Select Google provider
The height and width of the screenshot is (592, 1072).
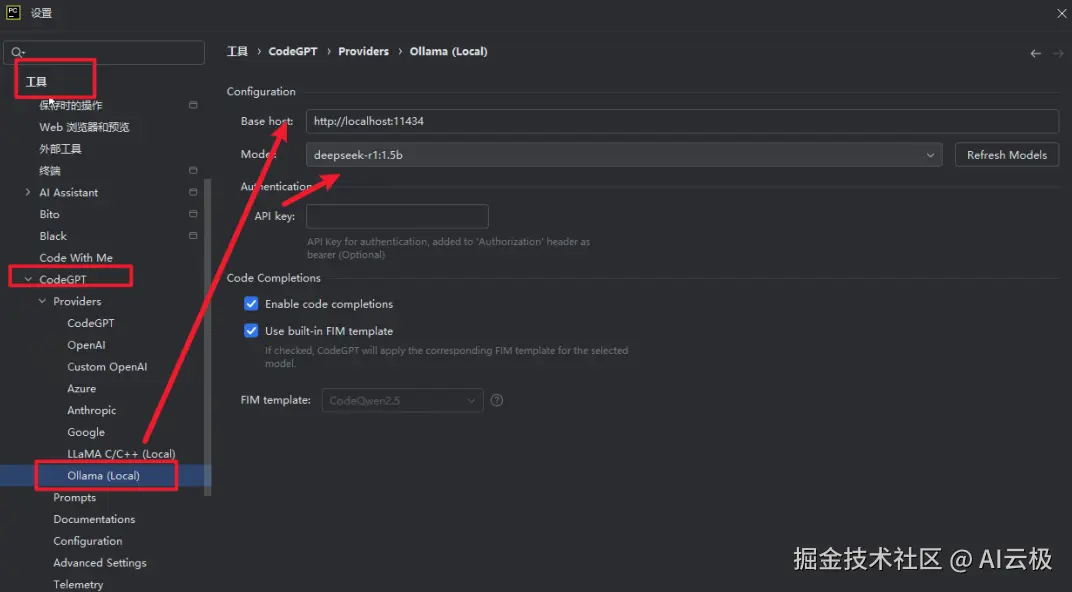tap(86, 432)
